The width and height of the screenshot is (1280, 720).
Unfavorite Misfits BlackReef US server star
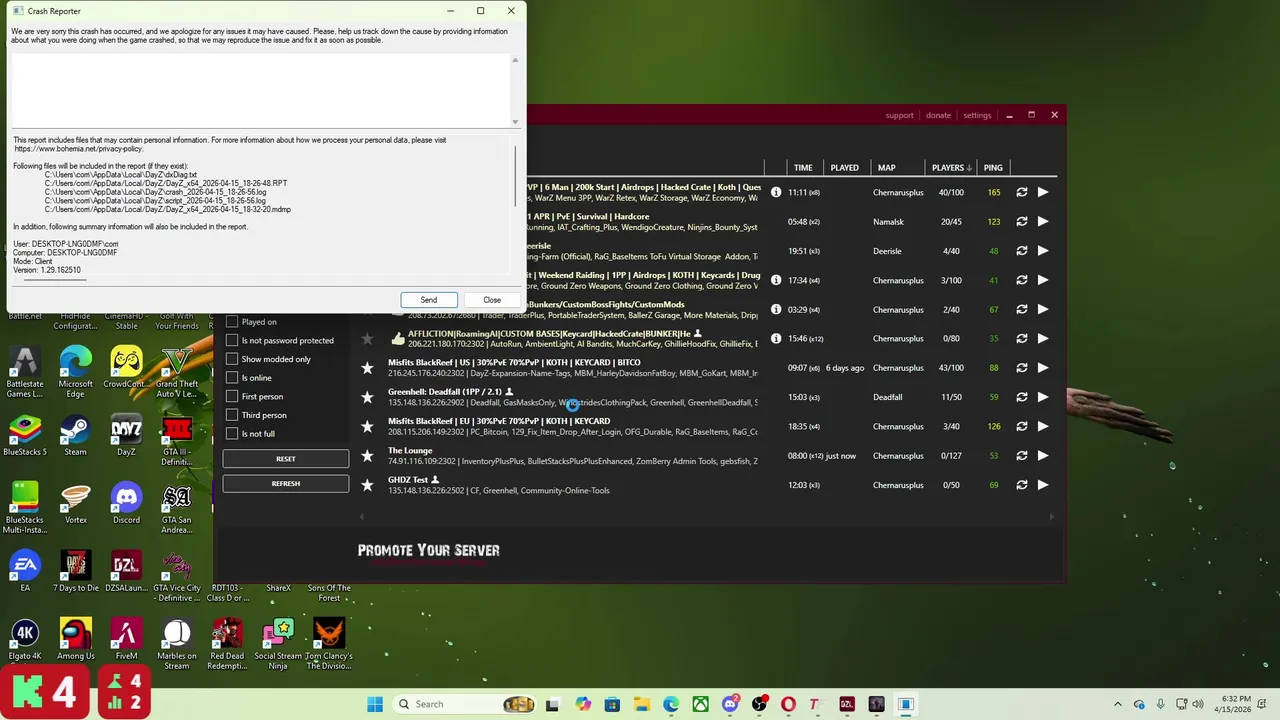click(x=367, y=368)
